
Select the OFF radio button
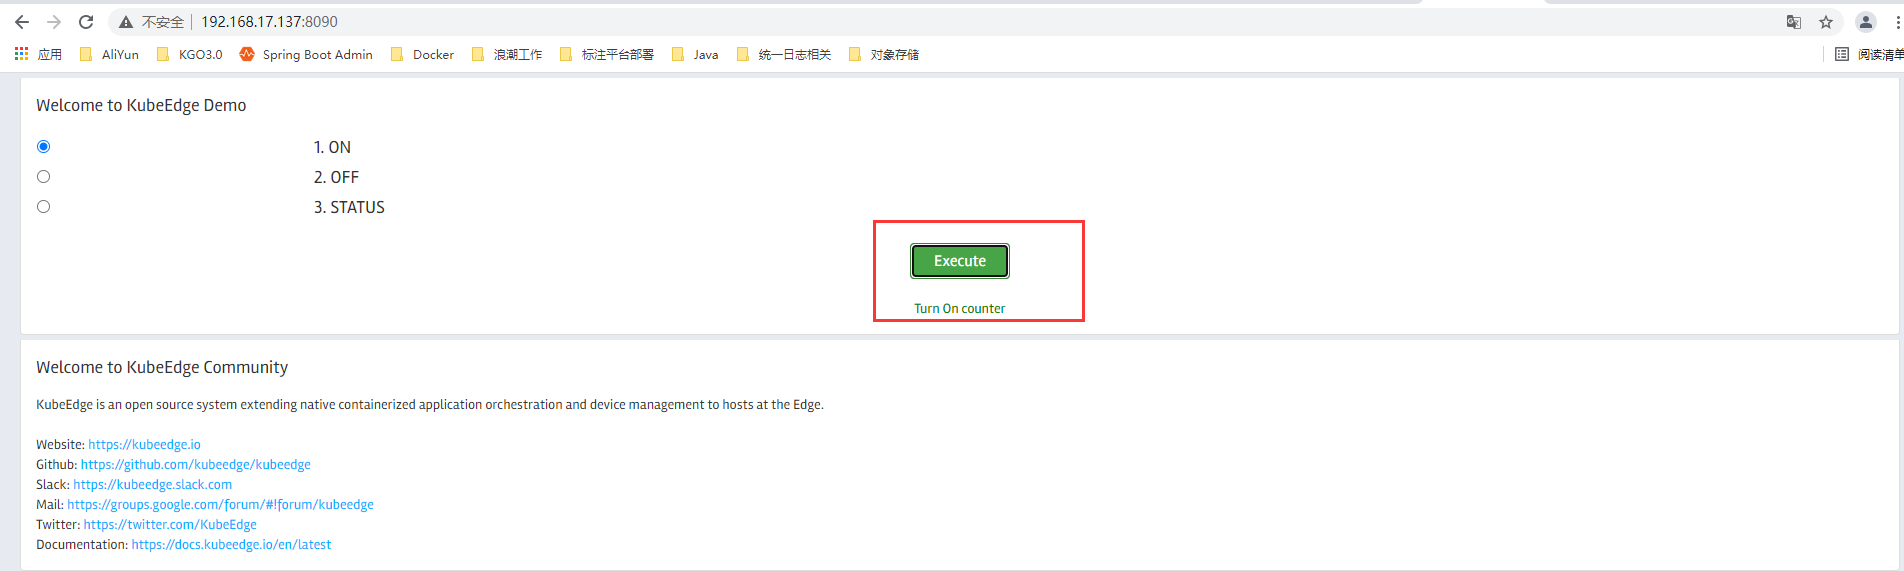[x=43, y=176]
